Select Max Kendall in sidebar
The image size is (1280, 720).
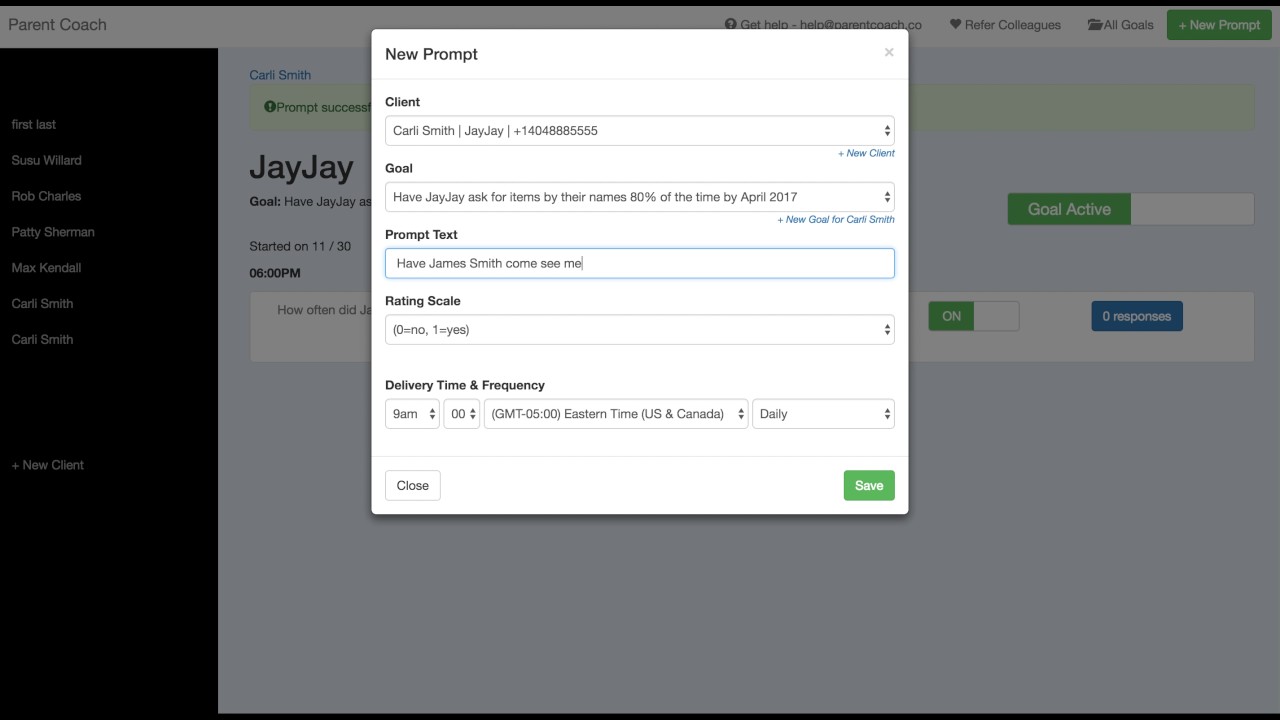coord(46,268)
